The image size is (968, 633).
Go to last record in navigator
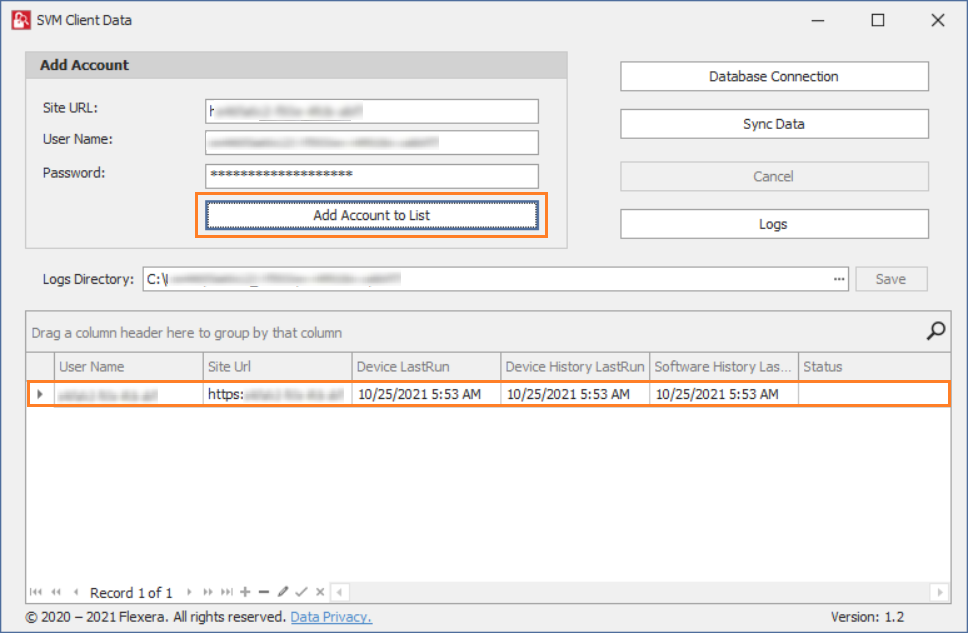(227, 592)
